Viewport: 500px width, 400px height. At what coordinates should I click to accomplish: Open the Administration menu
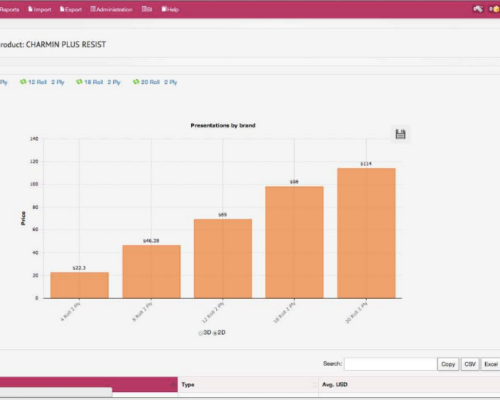(111, 9)
